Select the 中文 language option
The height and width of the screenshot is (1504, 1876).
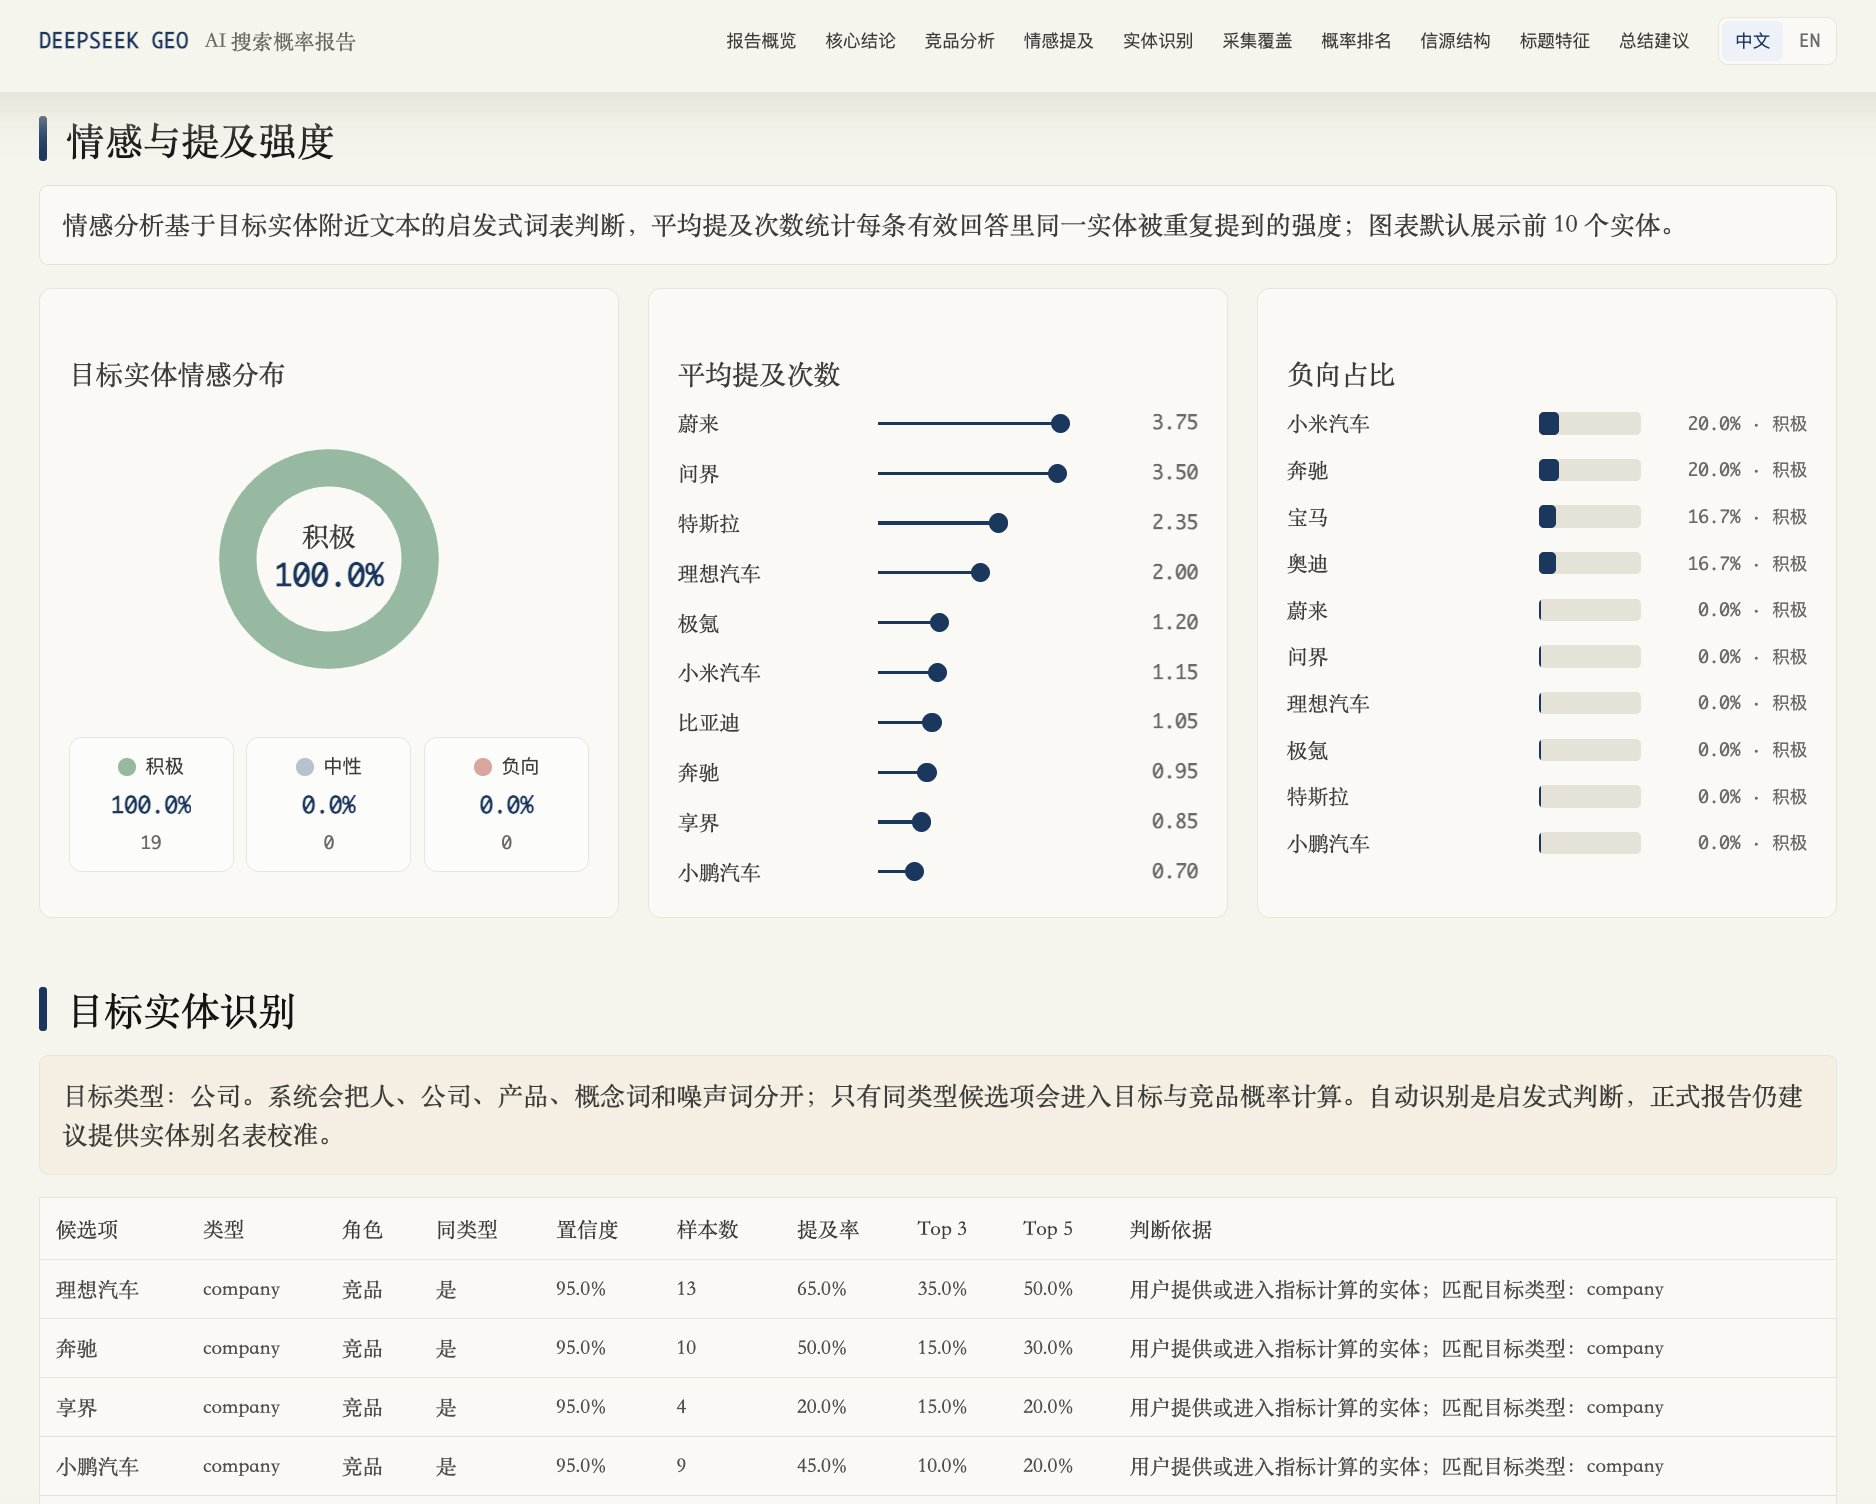click(x=1753, y=41)
